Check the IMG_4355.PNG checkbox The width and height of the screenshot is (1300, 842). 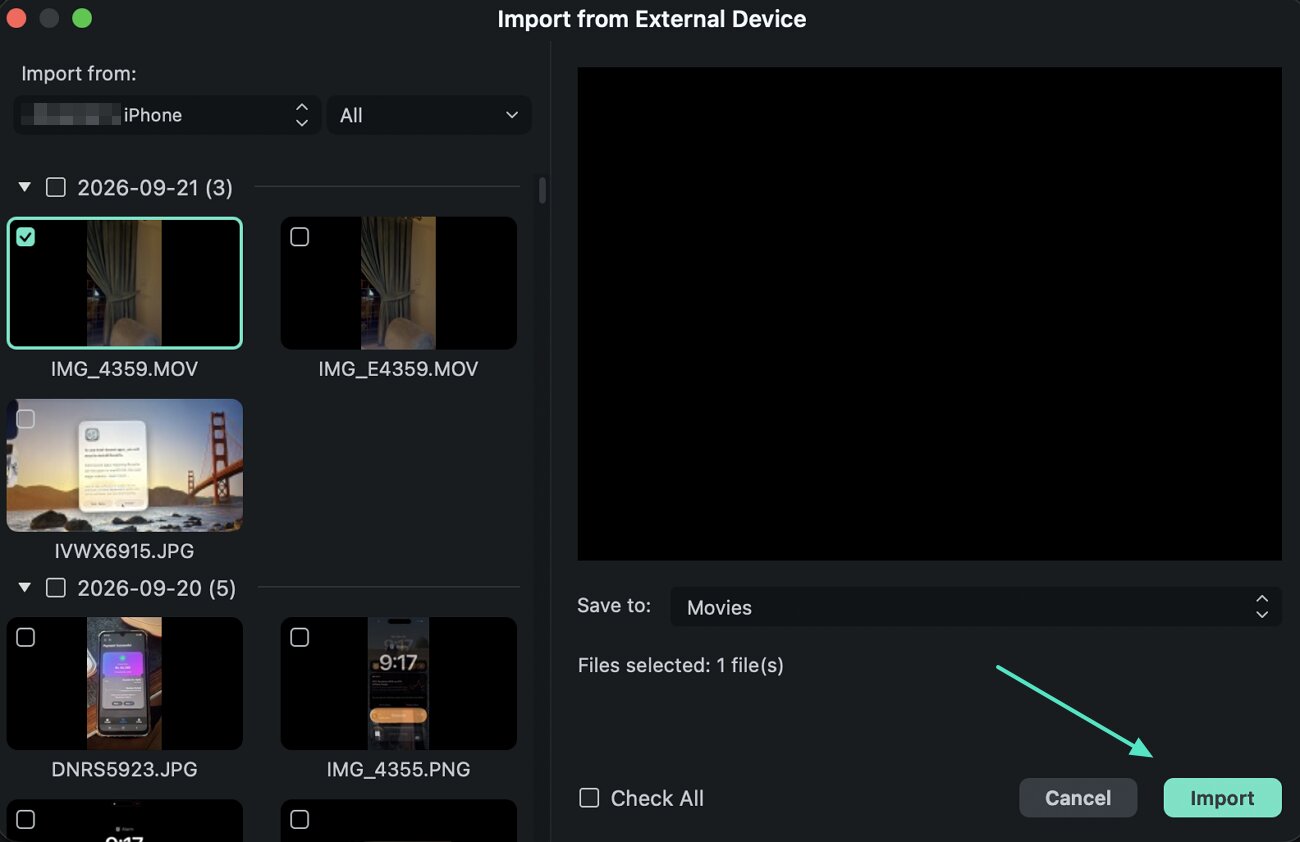tap(299, 637)
